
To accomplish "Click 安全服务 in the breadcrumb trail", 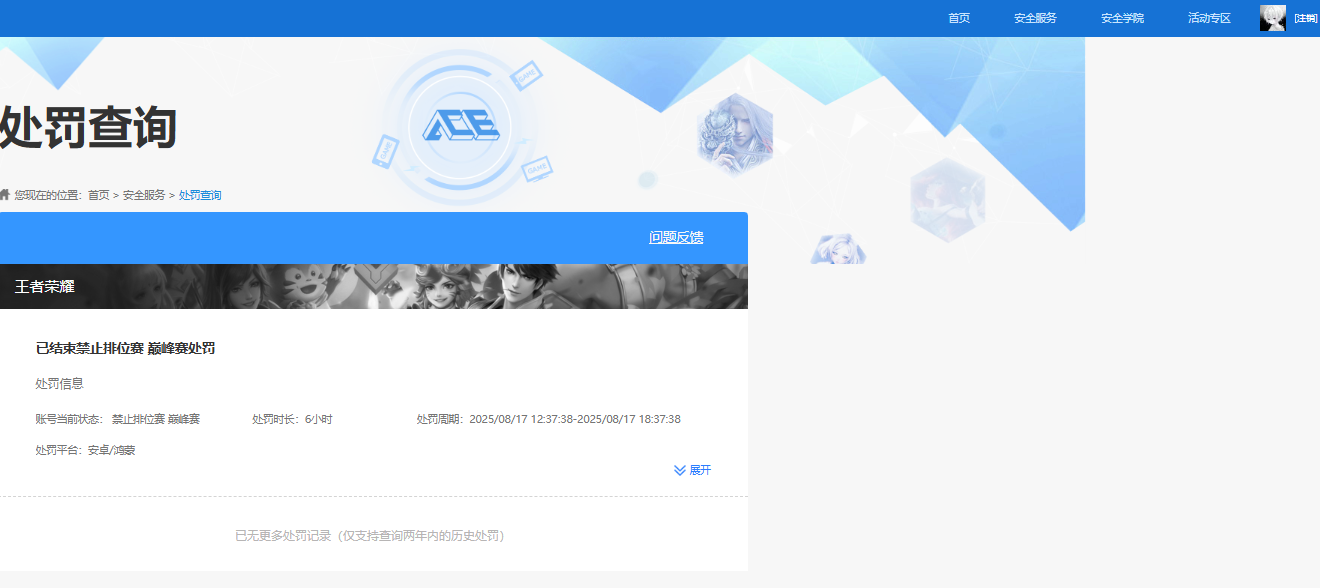I will tap(144, 195).
